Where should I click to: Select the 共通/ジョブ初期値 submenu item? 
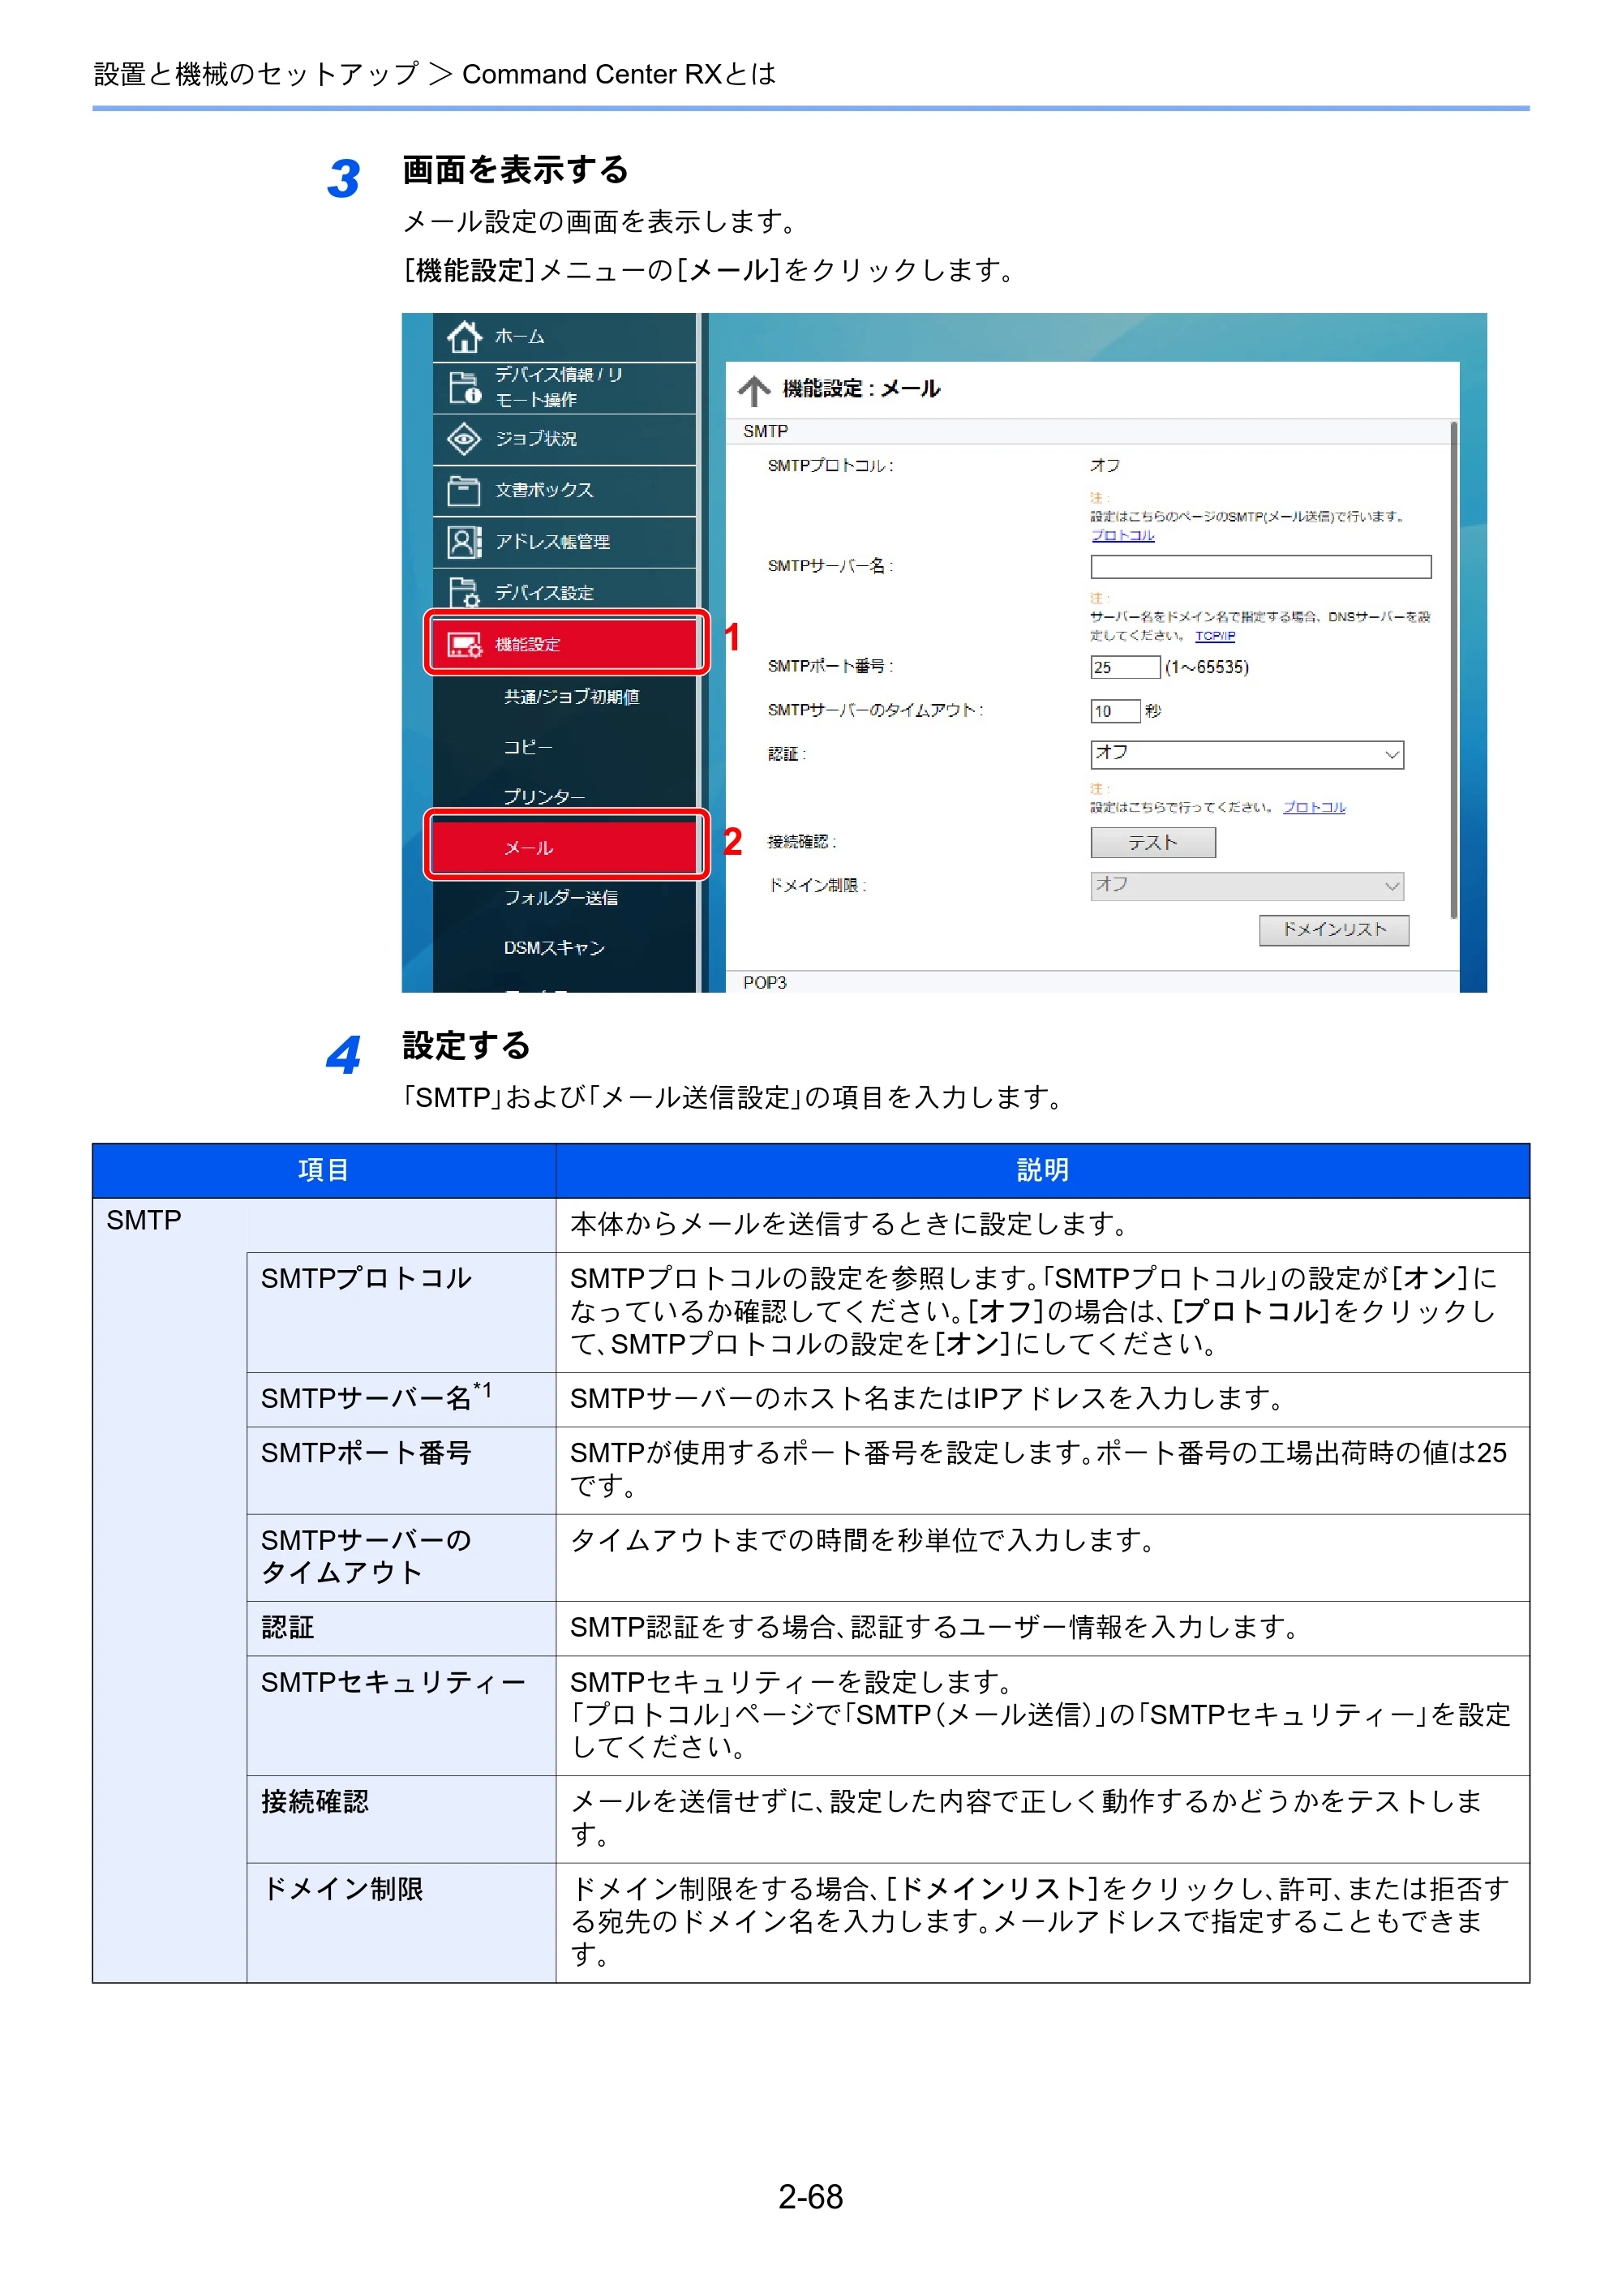[571, 697]
